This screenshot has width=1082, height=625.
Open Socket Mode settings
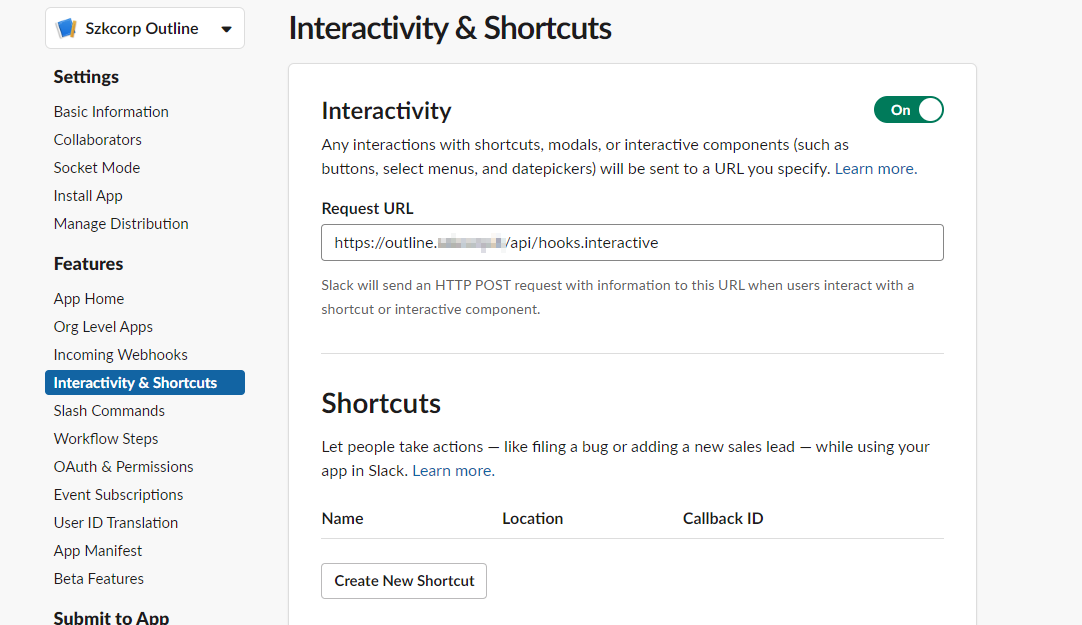pos(97,168)
